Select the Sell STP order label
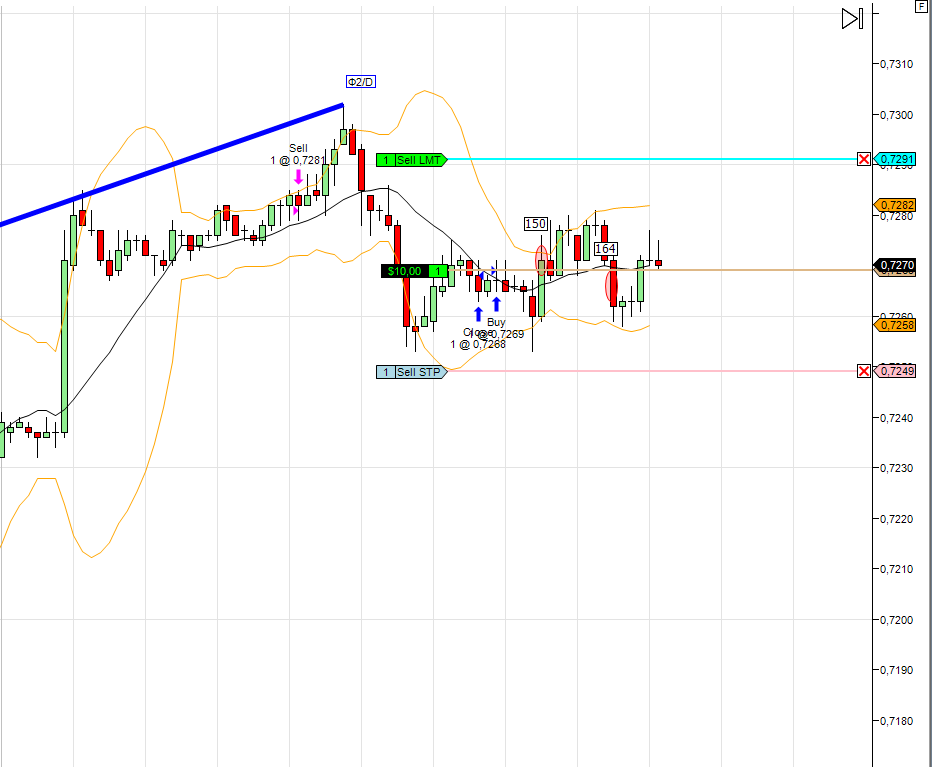The image size is (932, 767). [411, 372]
